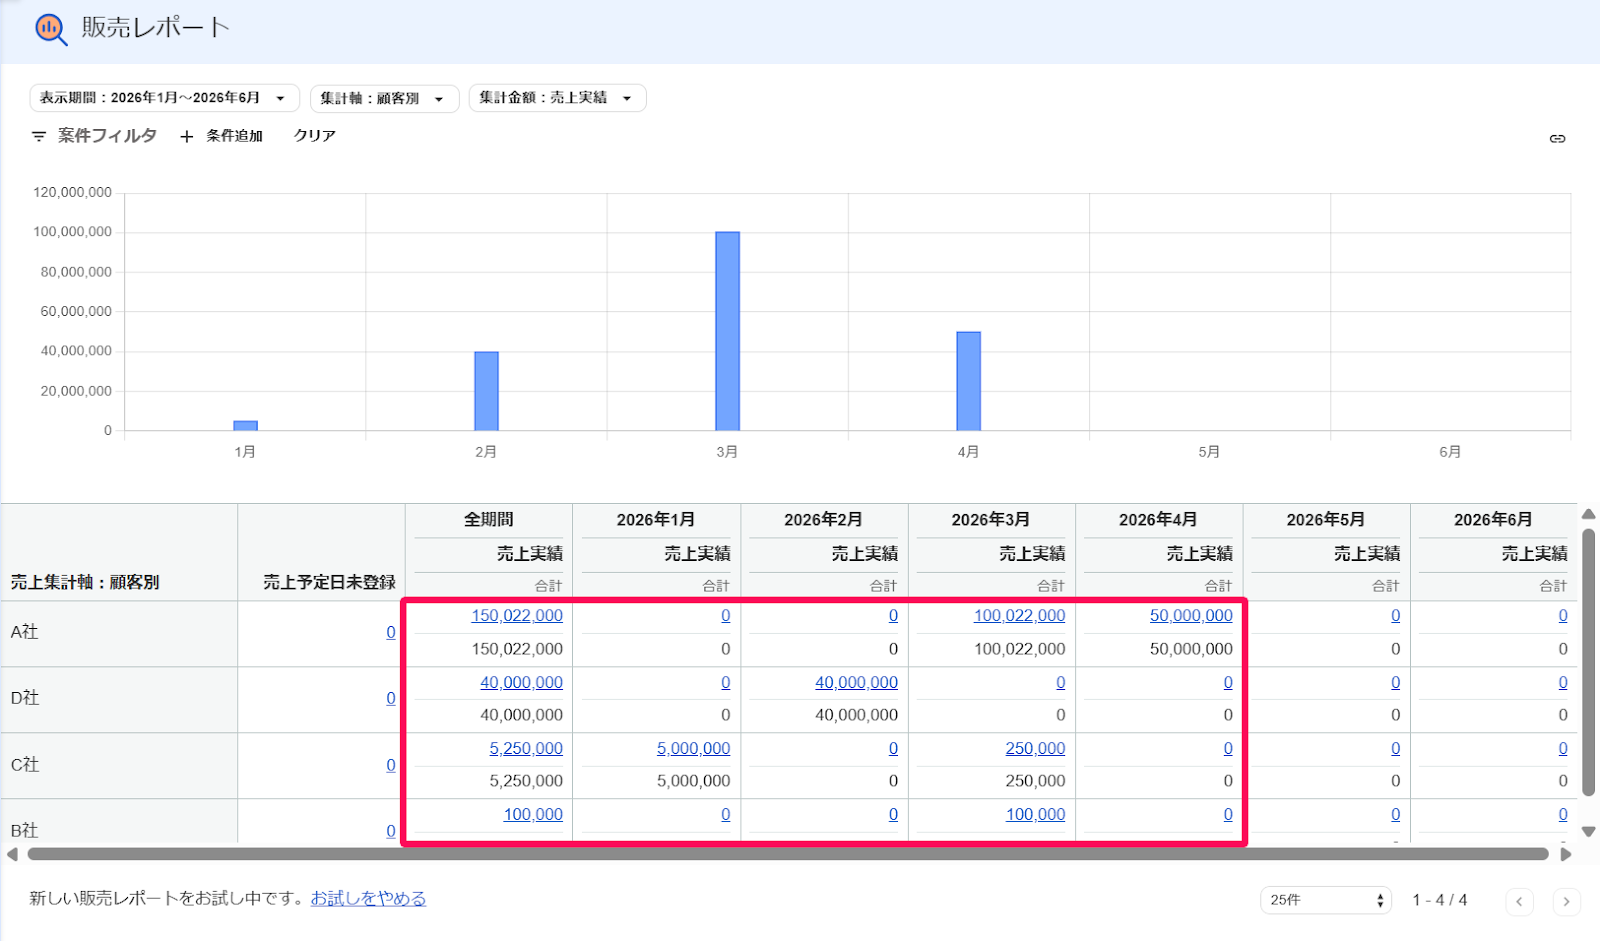Click the 2026年3月 column header
1600x941 pixels.
(x=991, y=519)
